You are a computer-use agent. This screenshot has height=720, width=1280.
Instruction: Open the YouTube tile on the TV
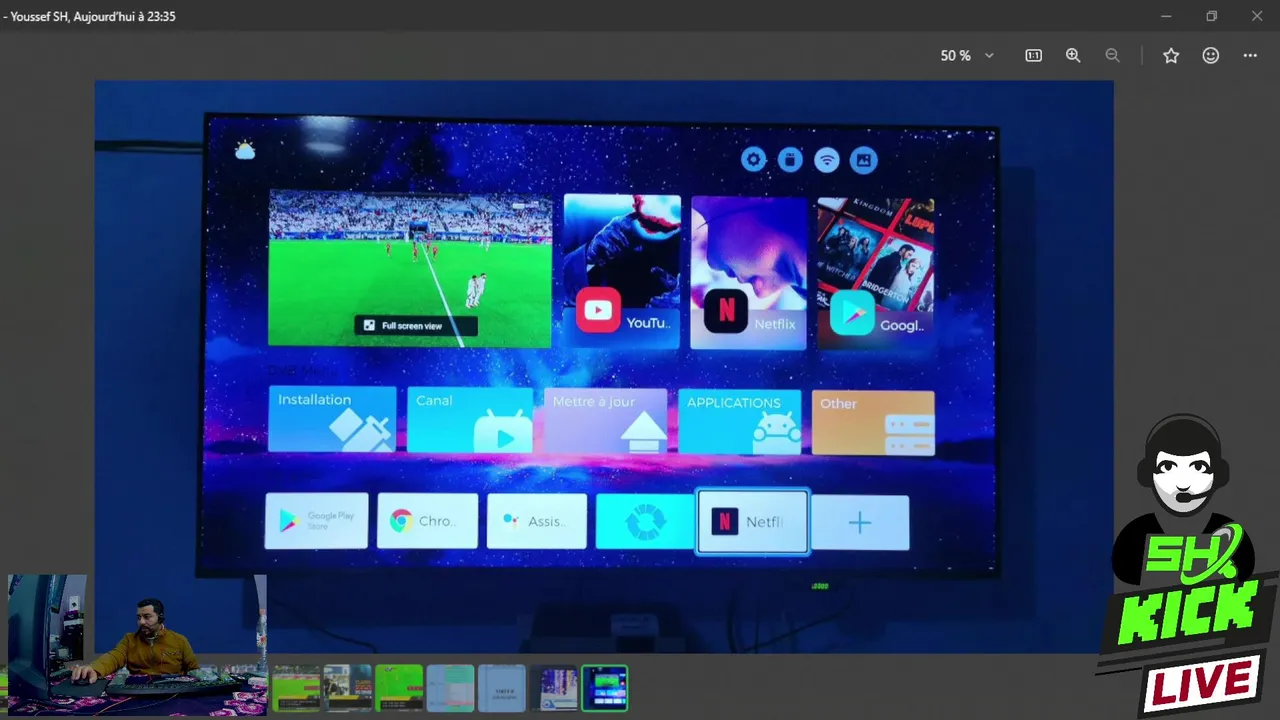coord(622,271)
